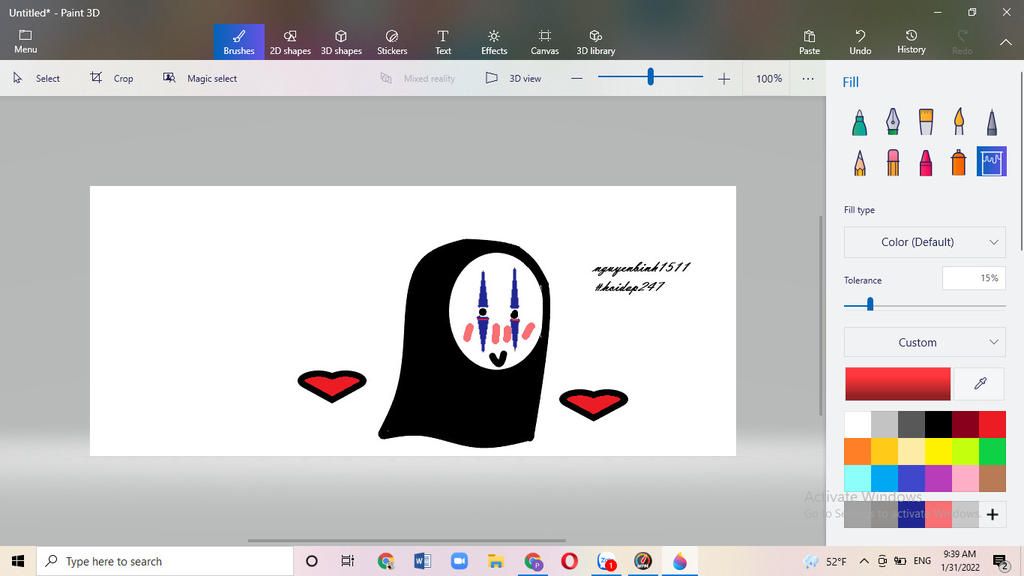This screenshot has width=1024, height=576.
Task: Open the clock and calendar flyout
Action: coord(961,561)
